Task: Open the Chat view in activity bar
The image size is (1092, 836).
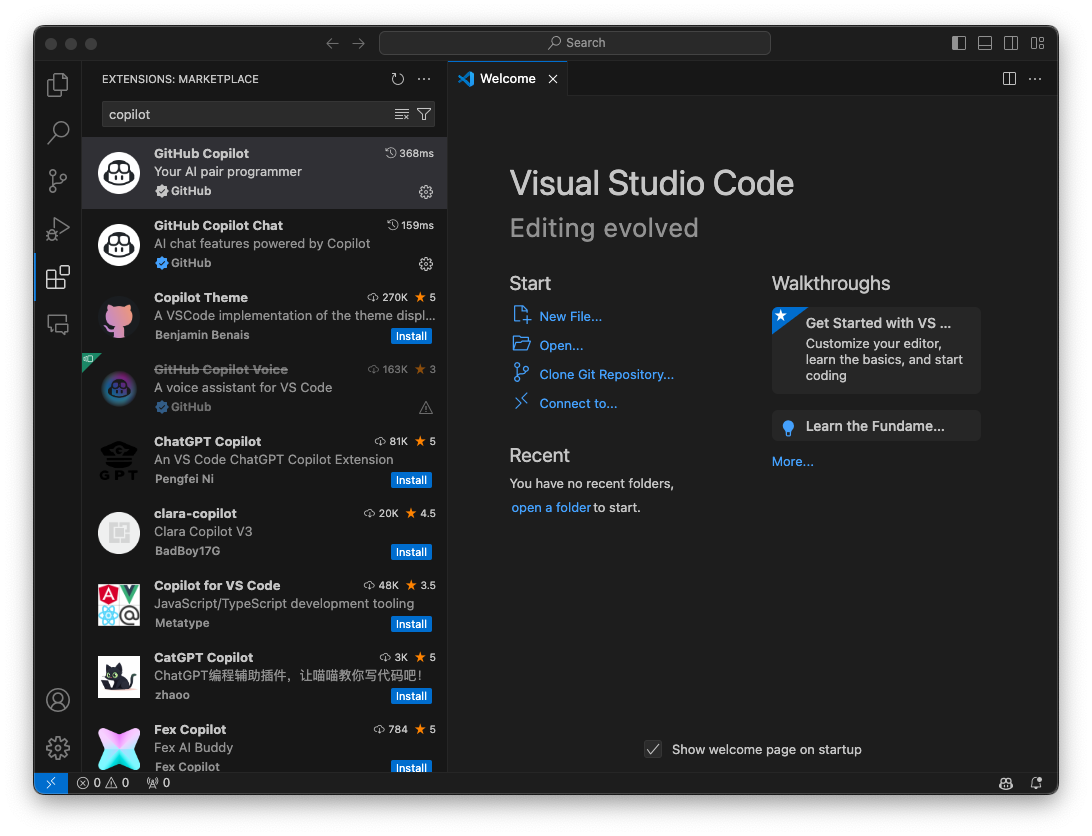Action: coord(58,324)
